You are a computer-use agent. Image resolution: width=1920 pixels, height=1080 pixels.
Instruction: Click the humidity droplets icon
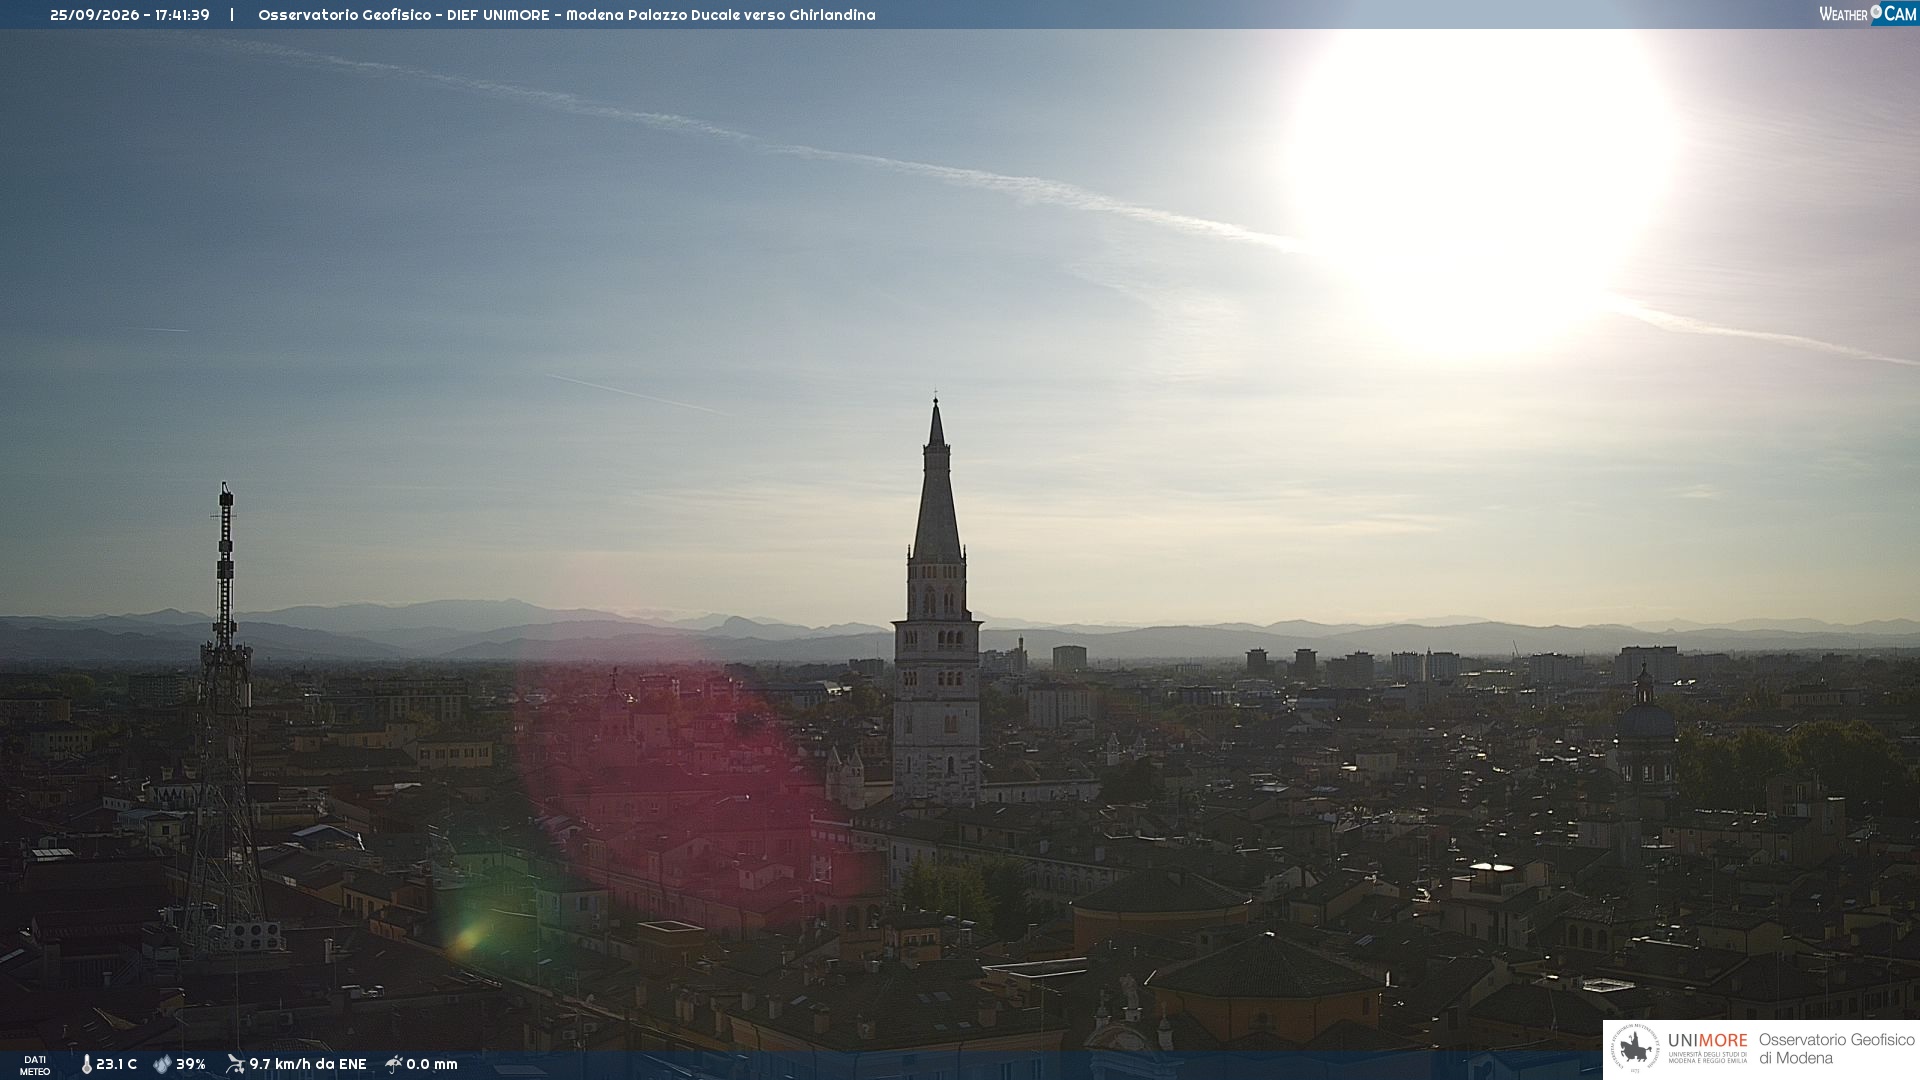coord(162,1065)
